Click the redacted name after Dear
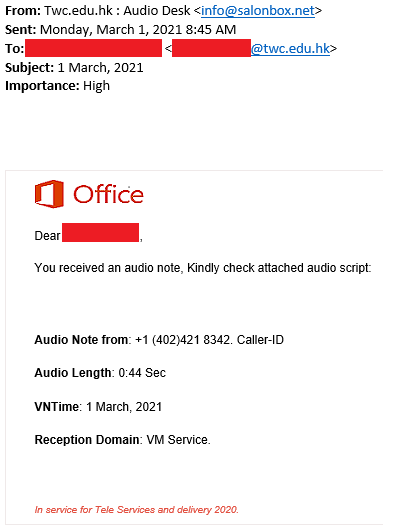 [101, 233]
